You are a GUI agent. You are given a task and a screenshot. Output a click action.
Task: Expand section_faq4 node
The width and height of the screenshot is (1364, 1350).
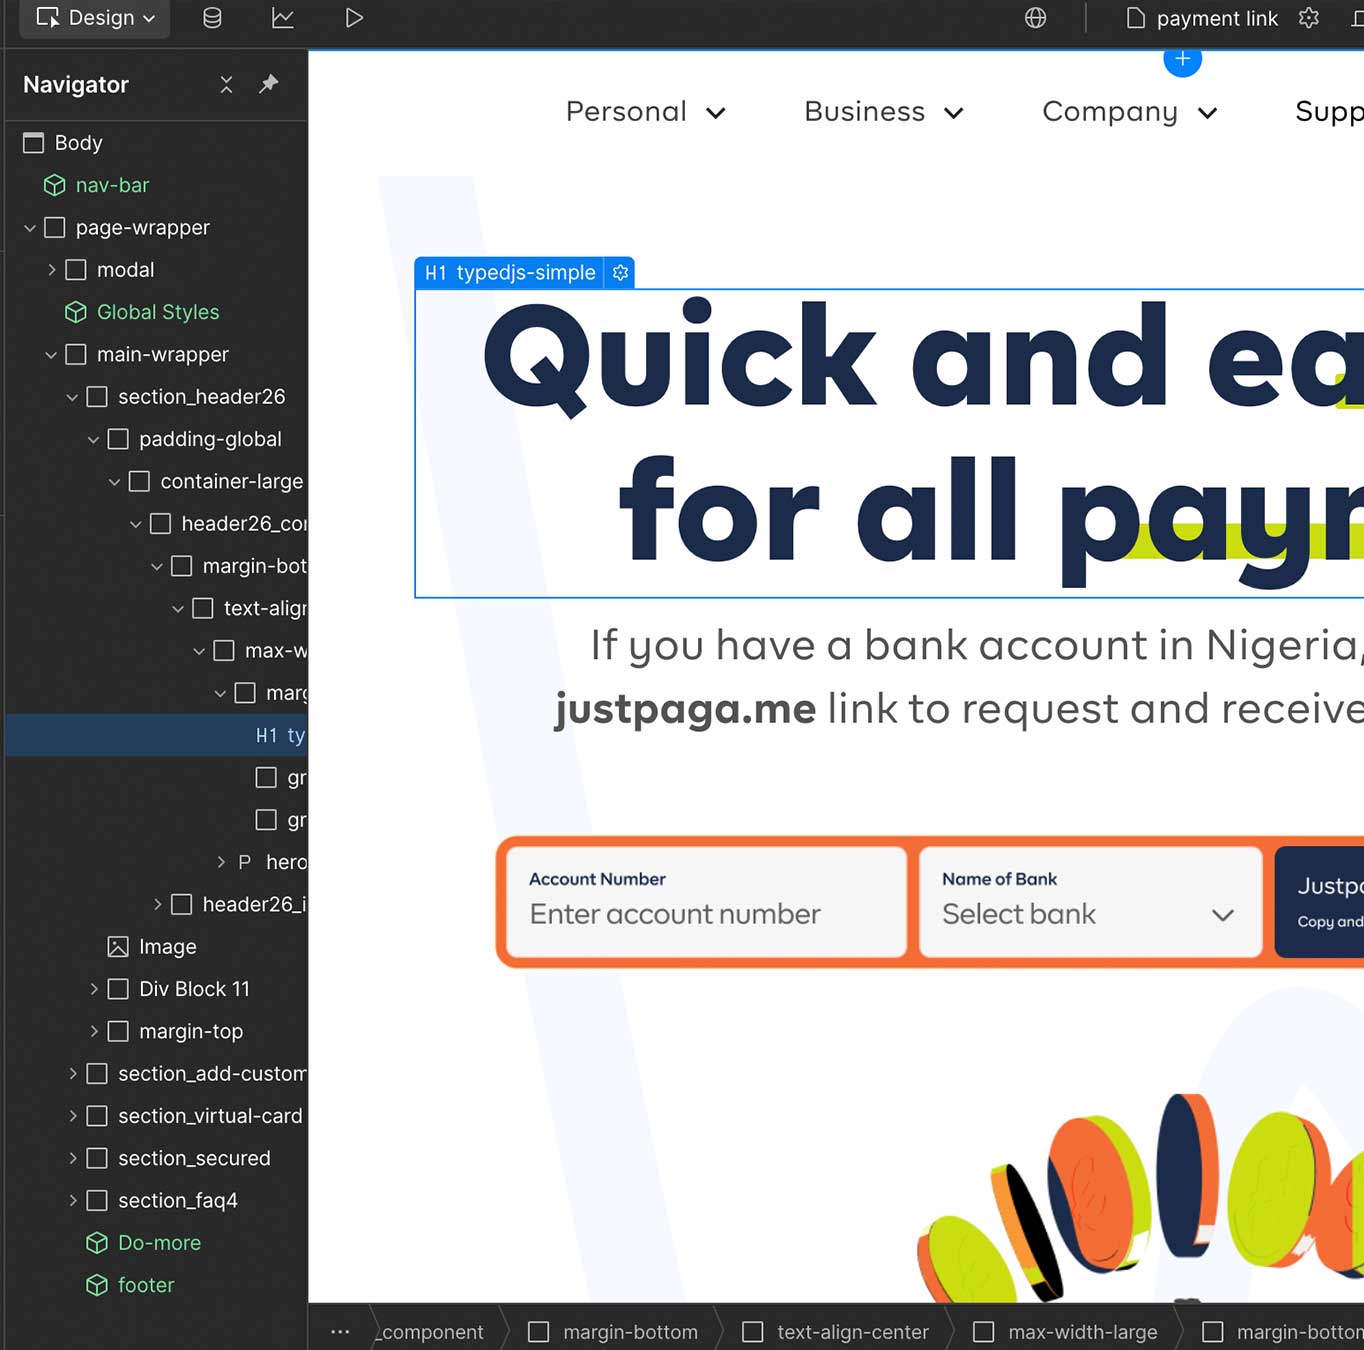click(72, 1201)
